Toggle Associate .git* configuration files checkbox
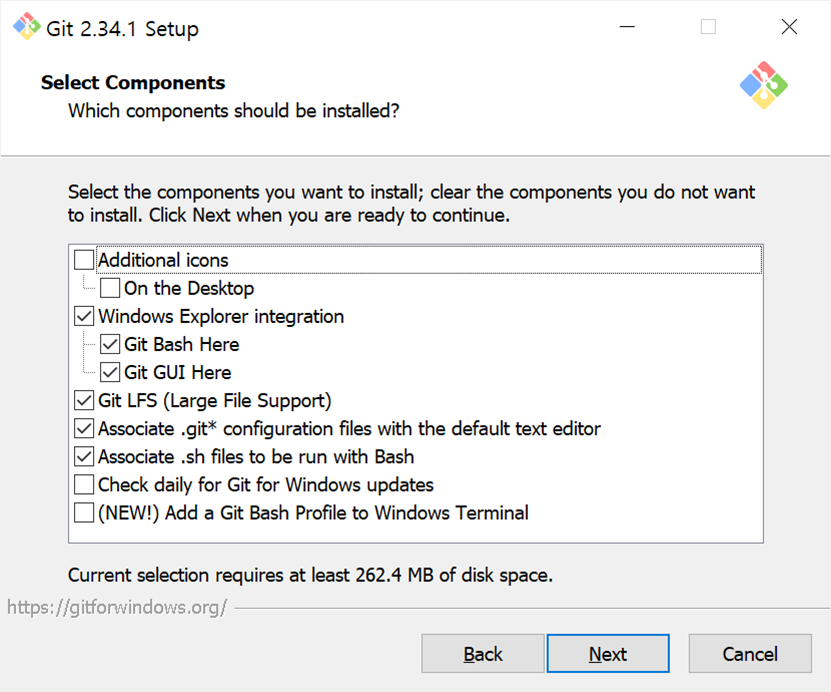 84,429
